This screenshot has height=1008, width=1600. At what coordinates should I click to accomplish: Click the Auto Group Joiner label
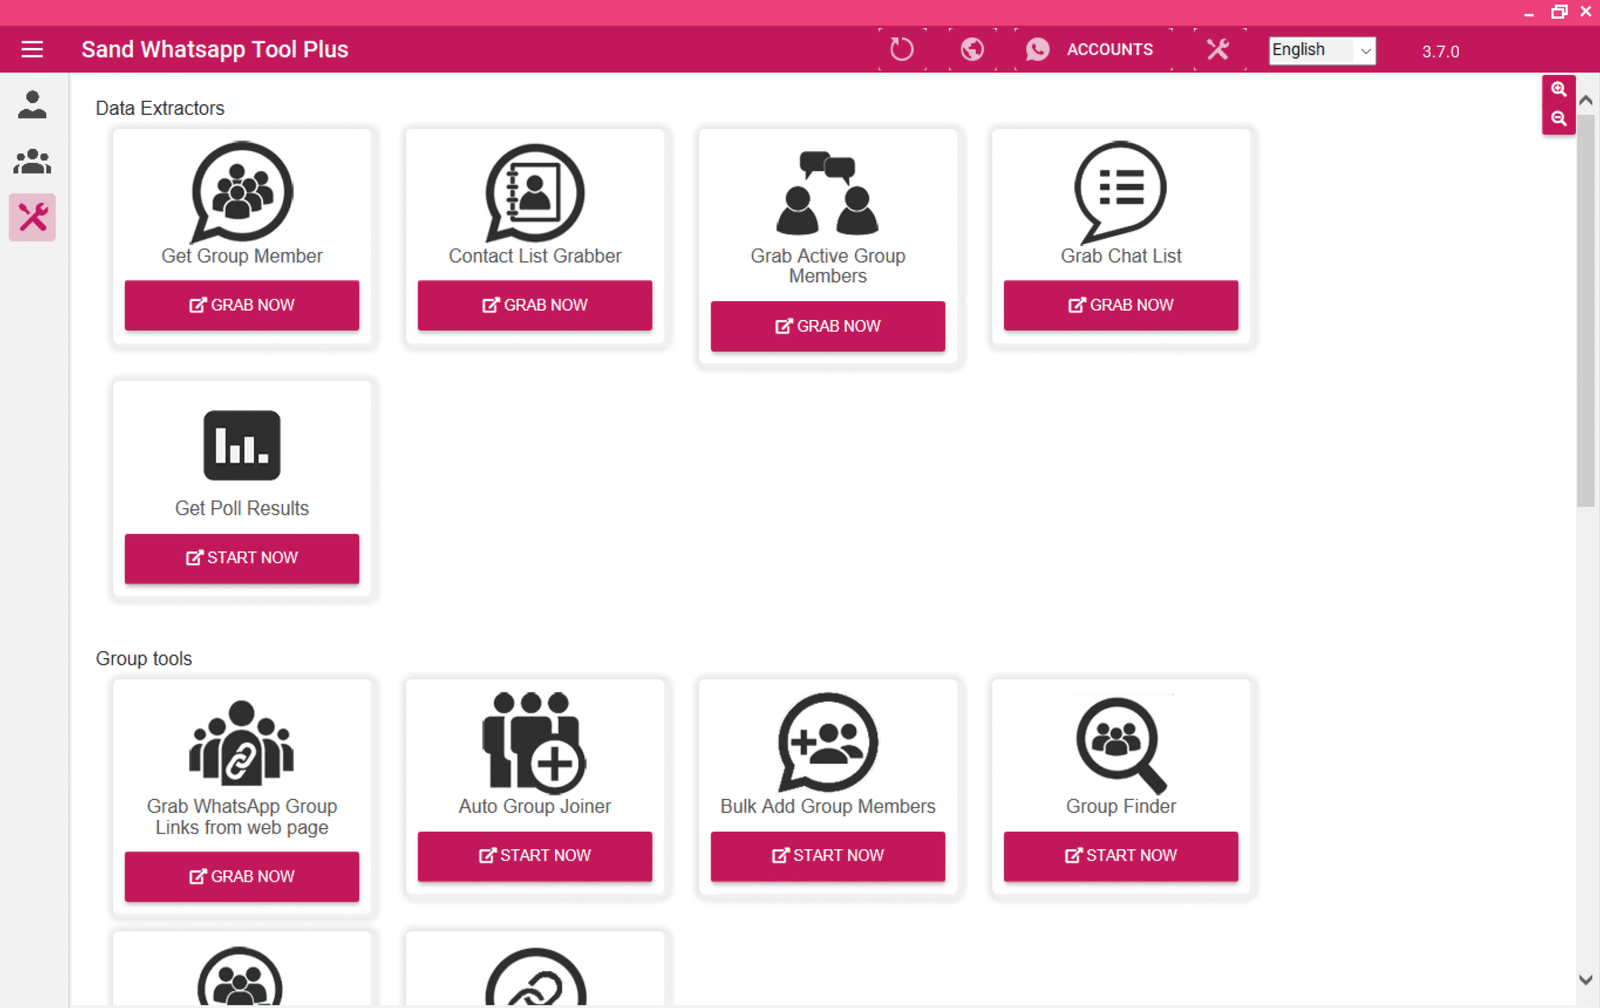pyautogui.click(x=535, y=806)
